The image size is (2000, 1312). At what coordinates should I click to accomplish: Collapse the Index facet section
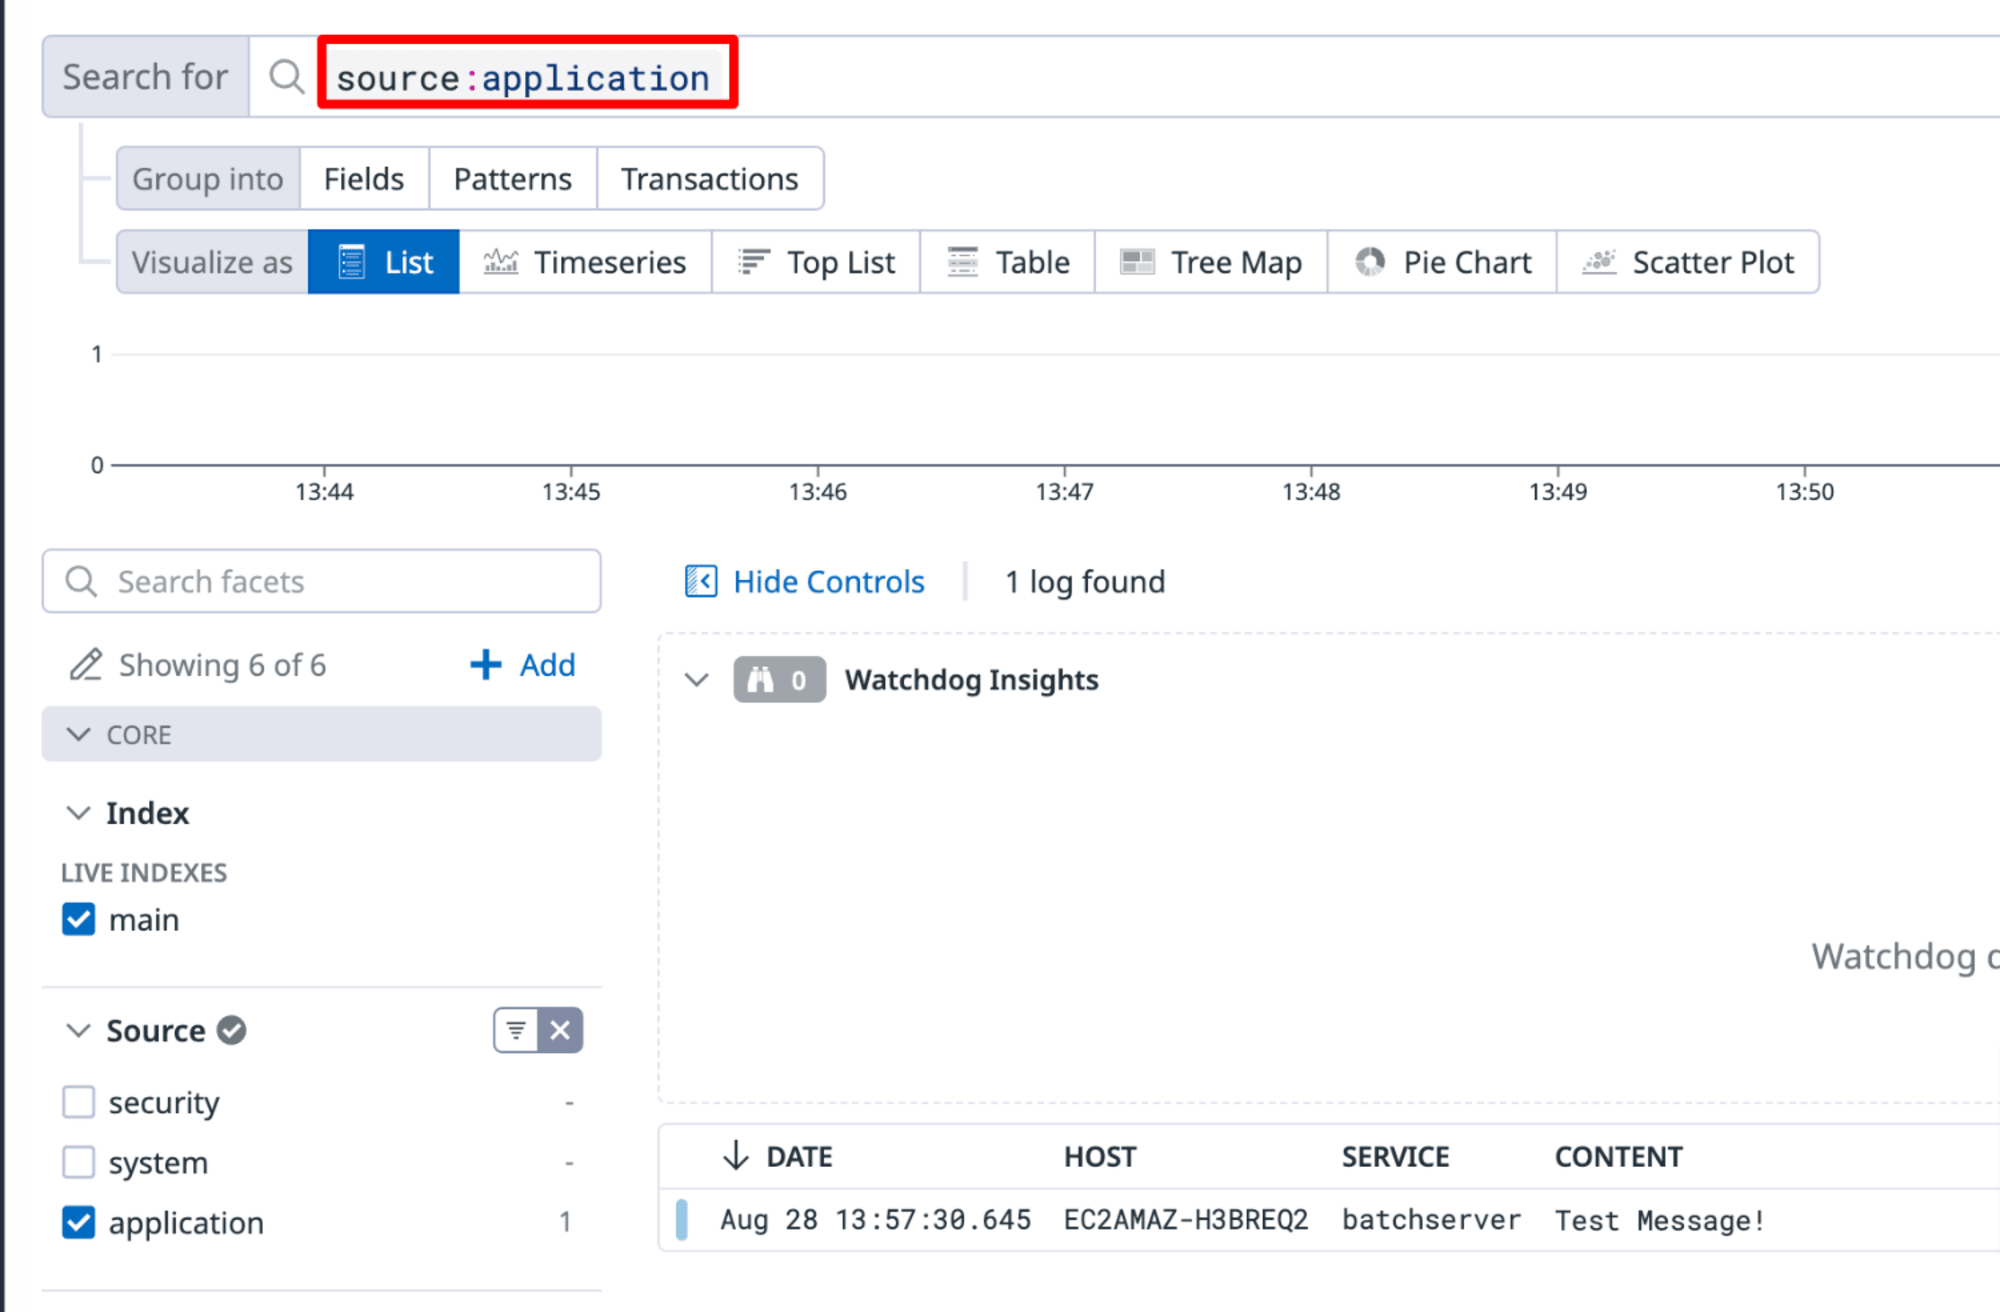78,813
